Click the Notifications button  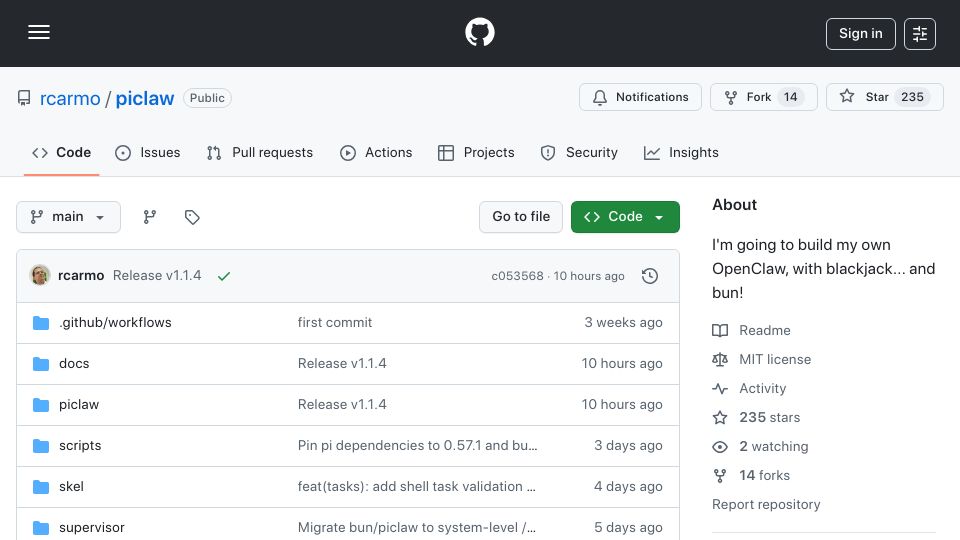point(640,97)
